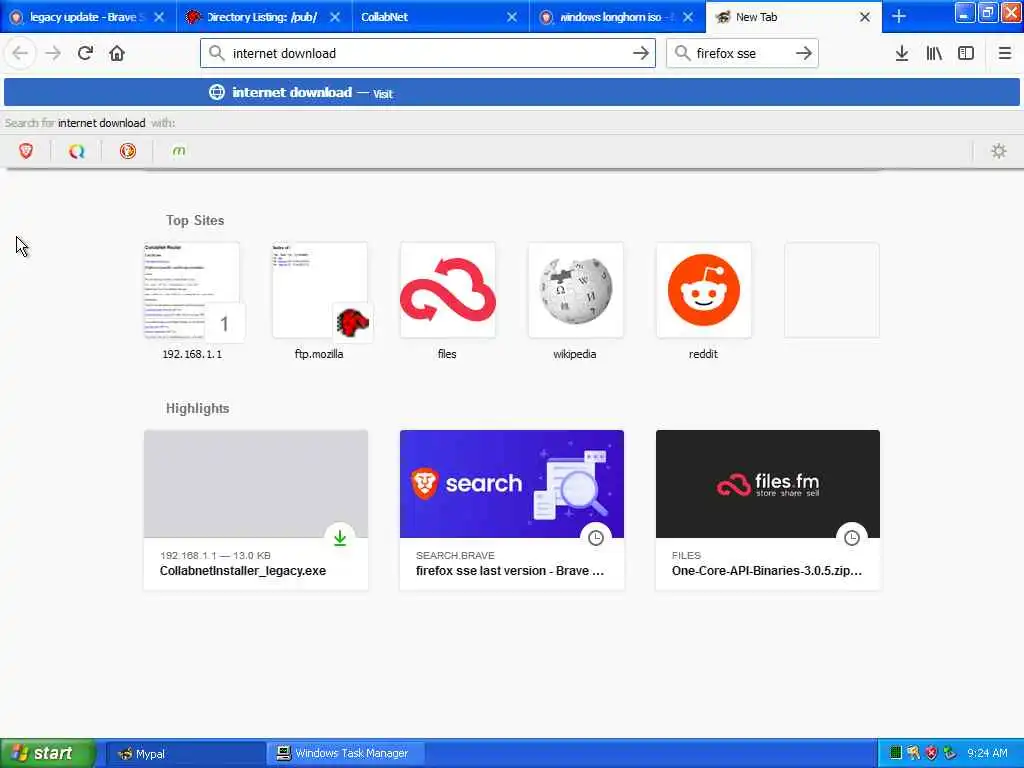Reload the current page

85,53
